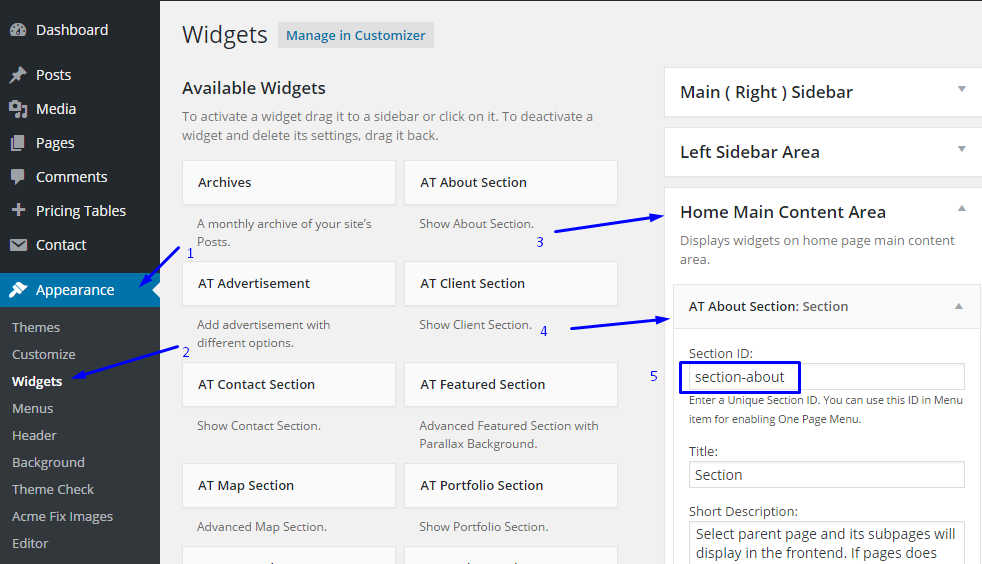
Task: Select the AT About Section available widget
Action: pos(510,182)
